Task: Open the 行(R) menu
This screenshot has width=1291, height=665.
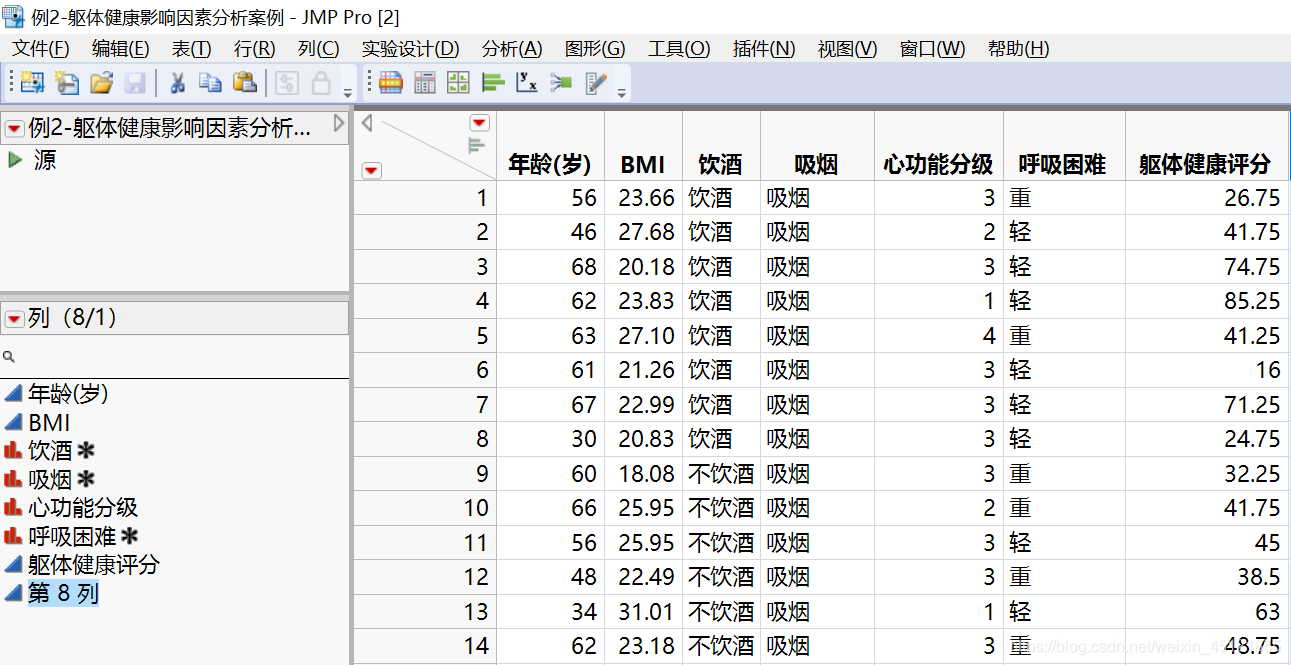Action: point(254,49)
